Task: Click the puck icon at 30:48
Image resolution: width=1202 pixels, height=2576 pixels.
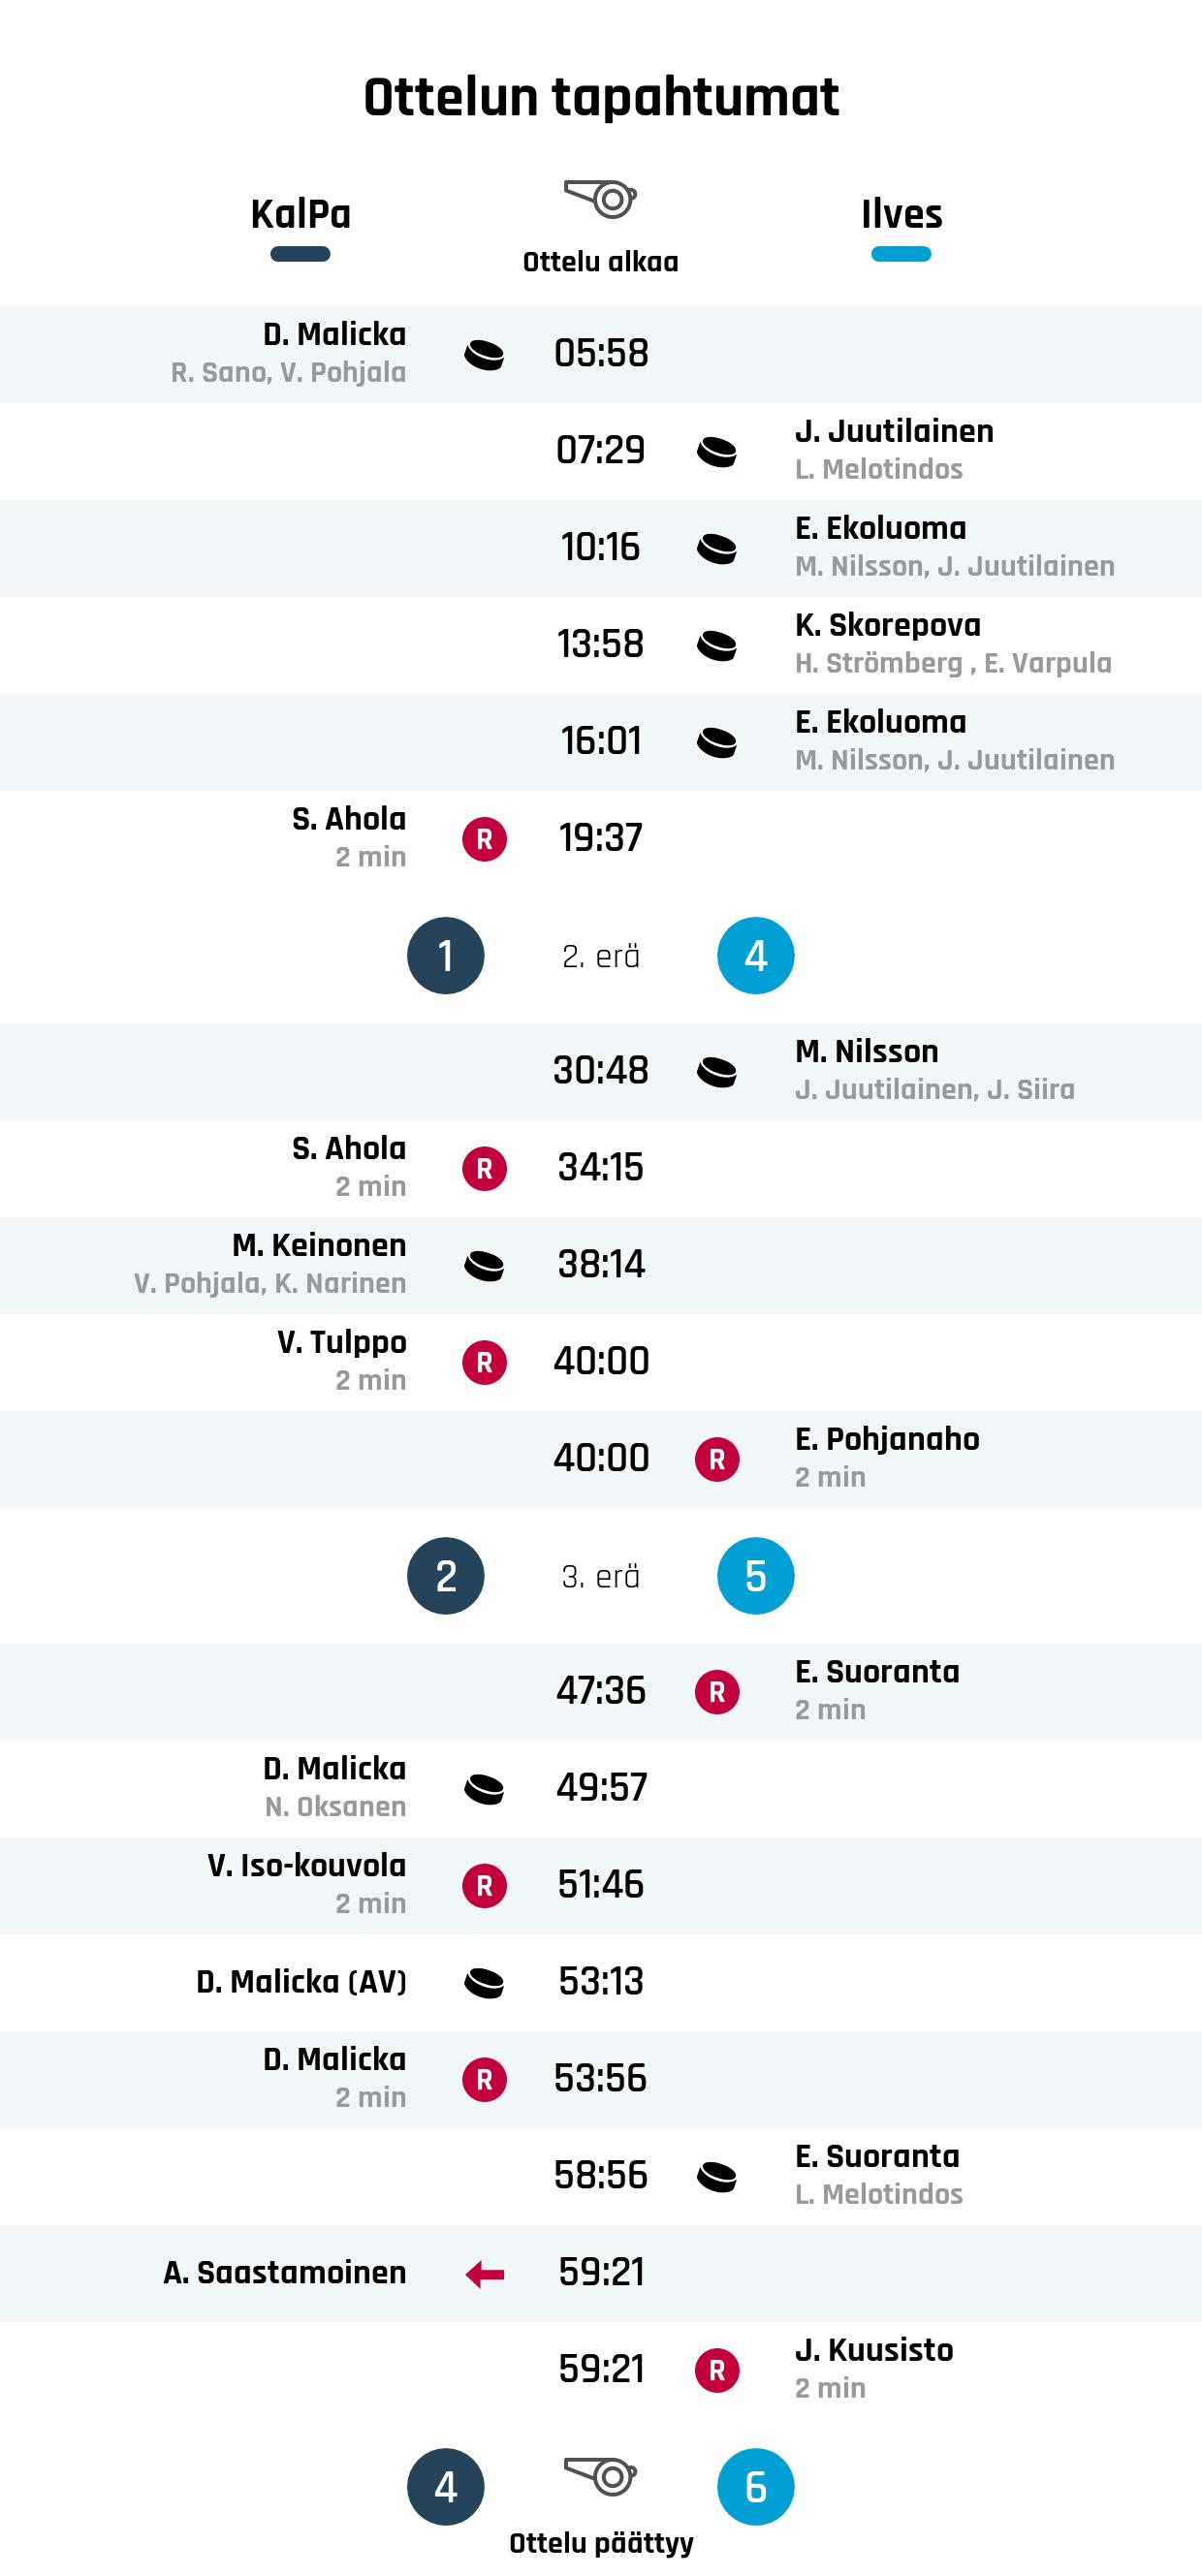Action: (x=717, y=1072)
